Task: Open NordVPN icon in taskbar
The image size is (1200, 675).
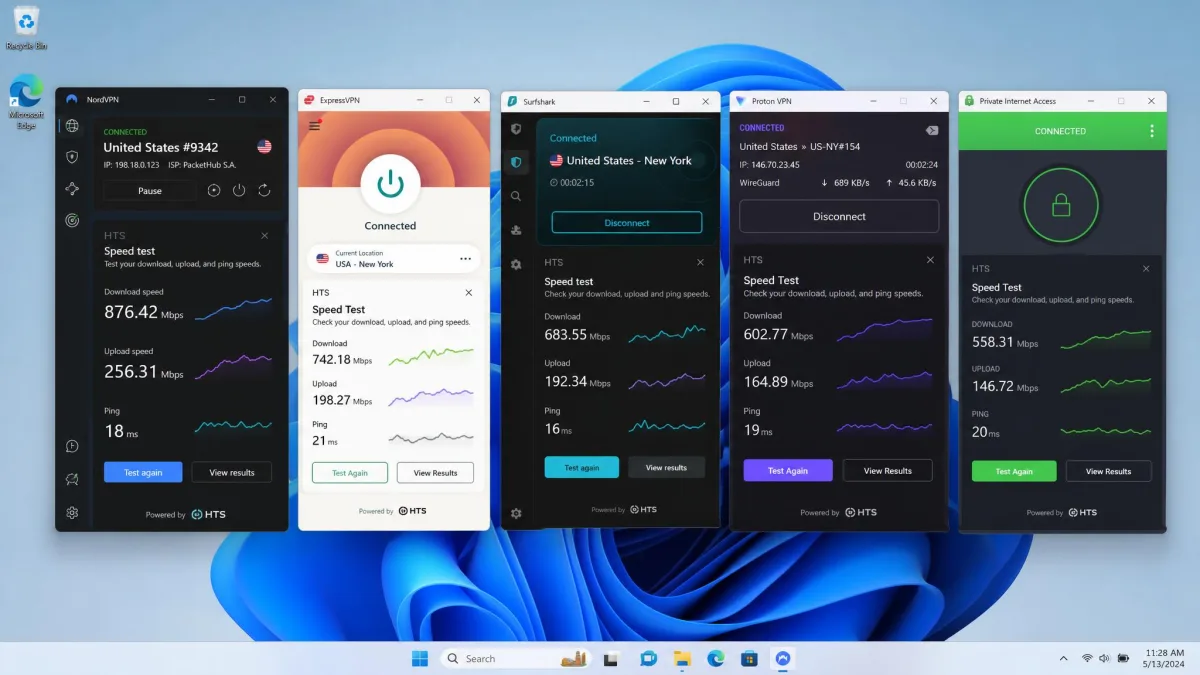Action: coord(783,658)
